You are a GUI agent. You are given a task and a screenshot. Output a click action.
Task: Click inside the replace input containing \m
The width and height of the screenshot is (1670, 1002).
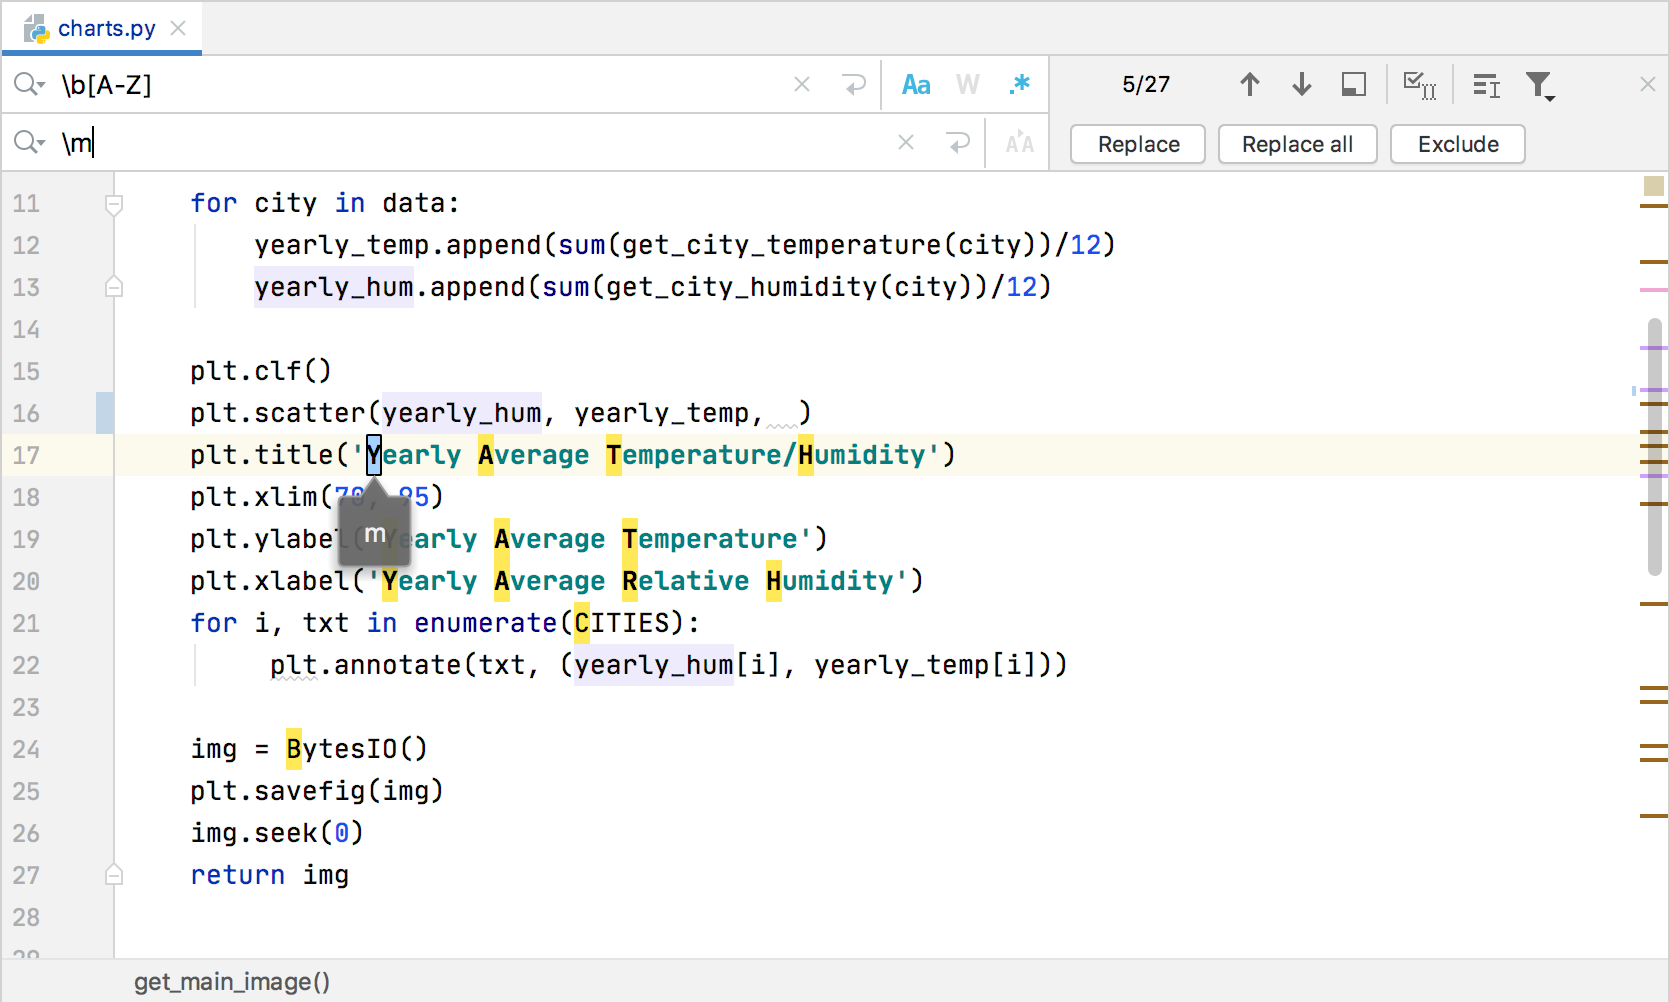coord(400,143)
